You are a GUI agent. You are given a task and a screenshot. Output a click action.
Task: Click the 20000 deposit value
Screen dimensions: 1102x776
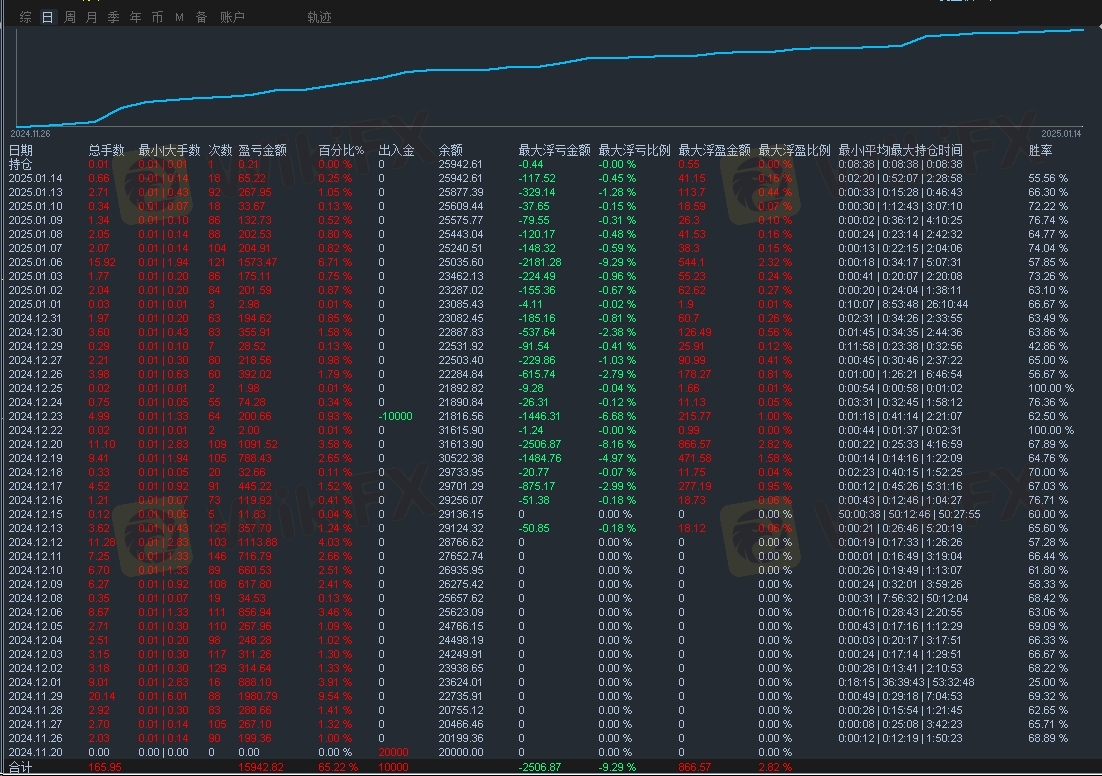tap(393, 752)
